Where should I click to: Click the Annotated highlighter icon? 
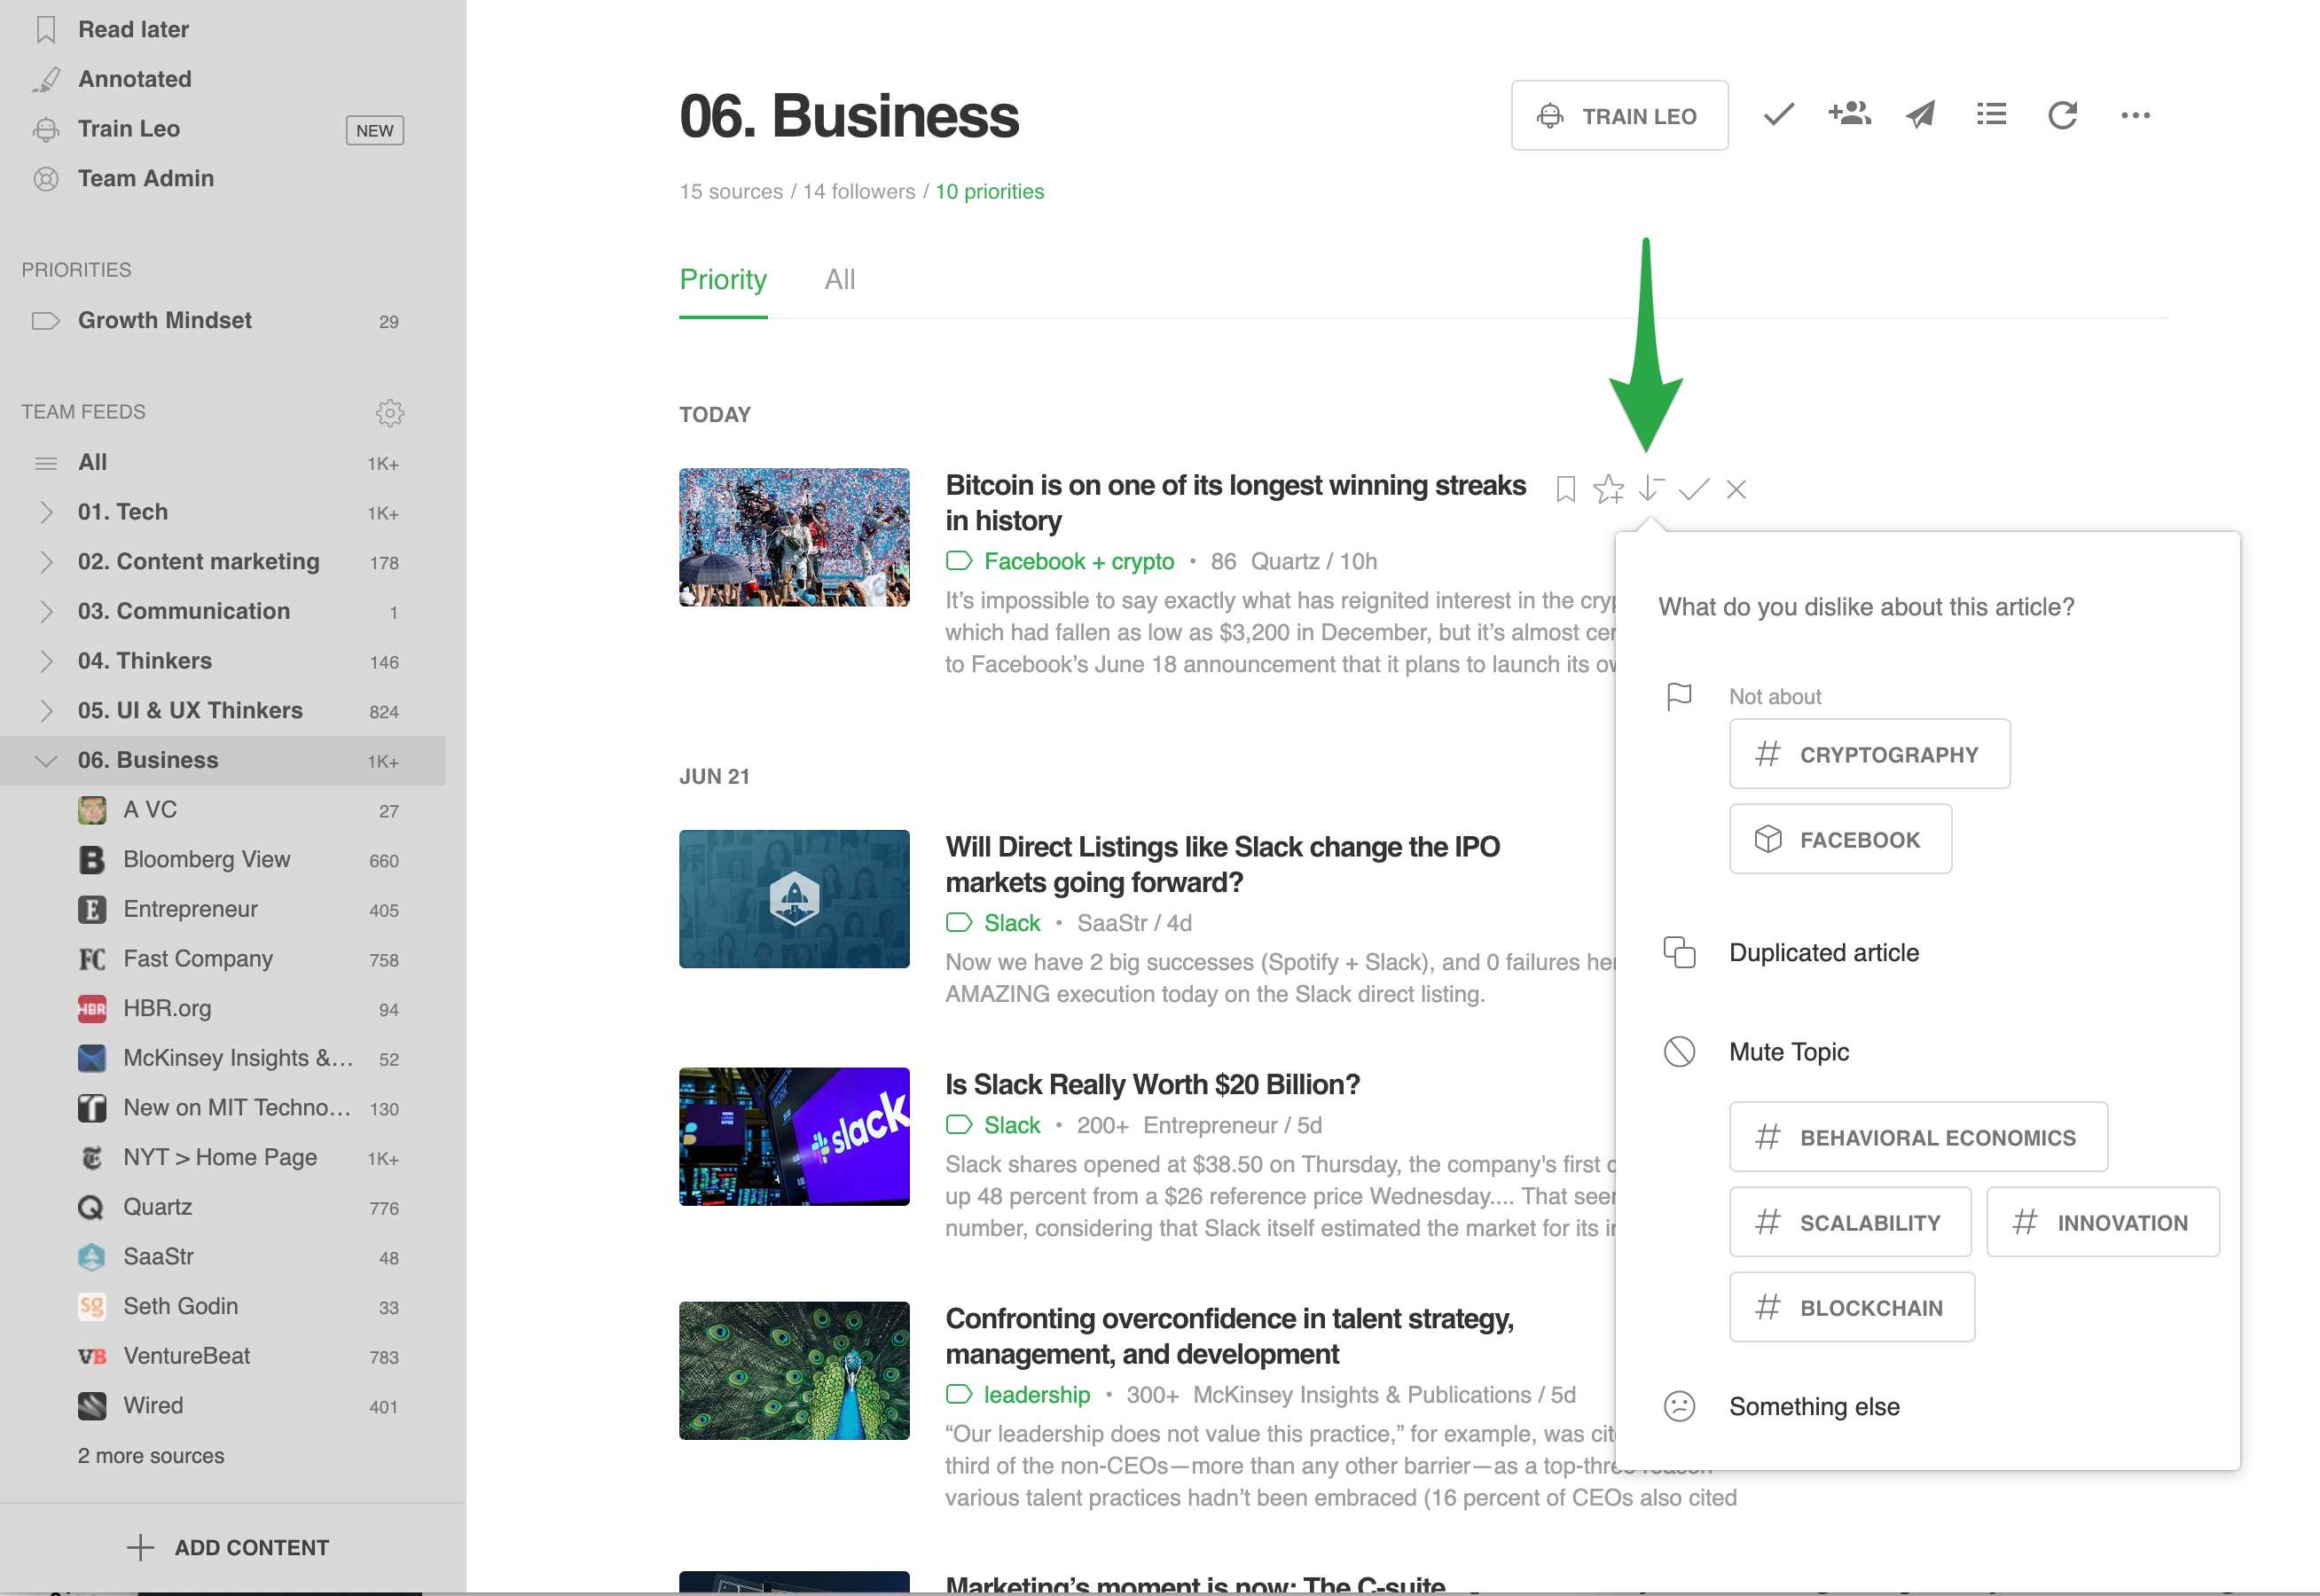46,79
